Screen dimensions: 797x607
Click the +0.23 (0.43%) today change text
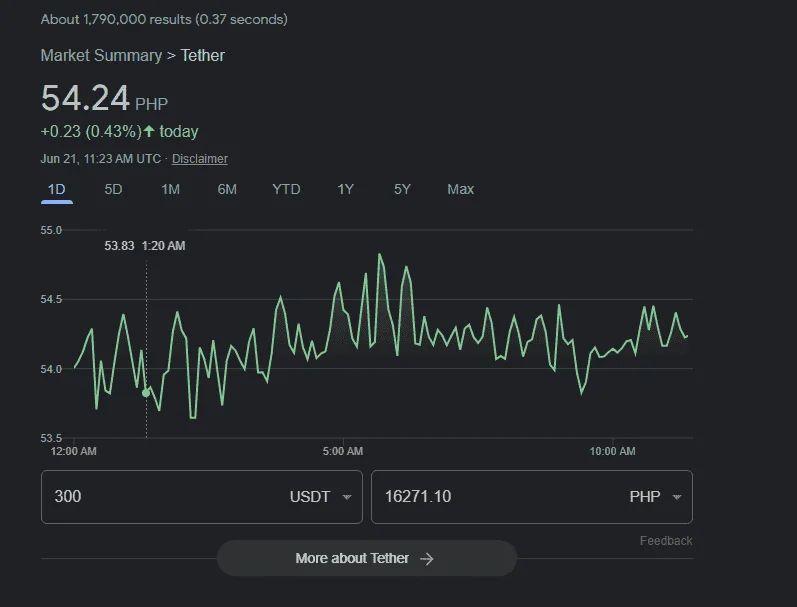coord(119,132)
